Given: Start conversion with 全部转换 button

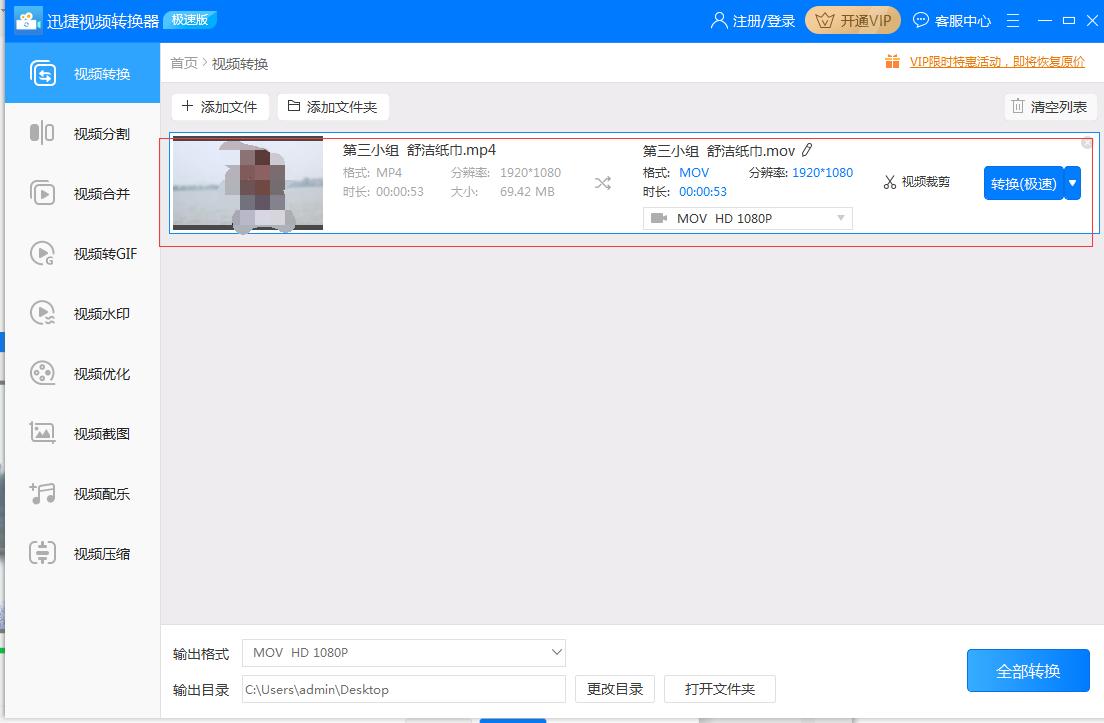Looking at the screenshot, I should (x=1028, y=670).
